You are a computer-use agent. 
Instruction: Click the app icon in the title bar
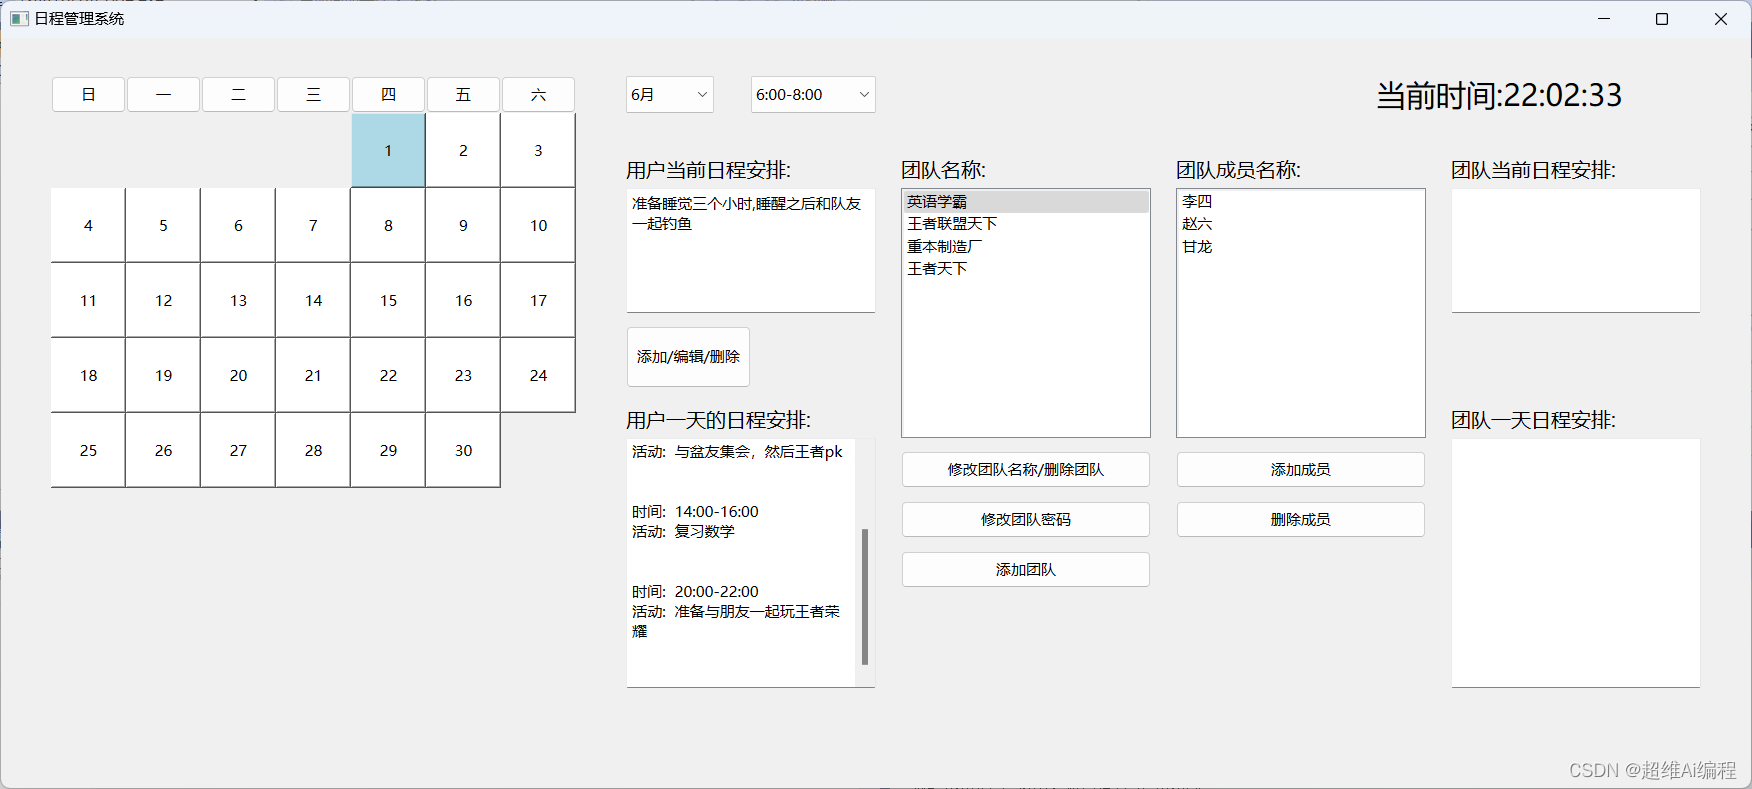[x=19, y=19]
